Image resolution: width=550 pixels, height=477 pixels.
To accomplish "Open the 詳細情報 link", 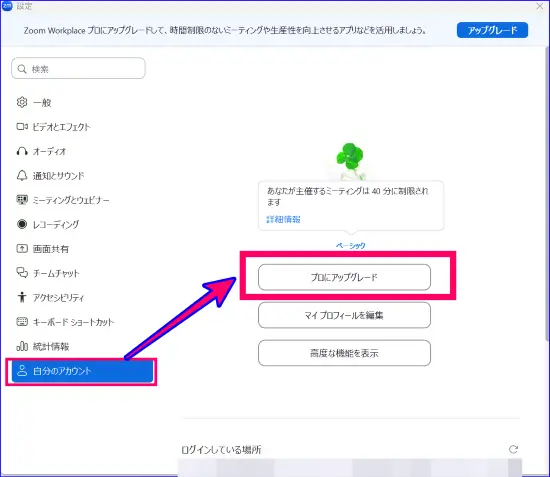I will (283, 220).
